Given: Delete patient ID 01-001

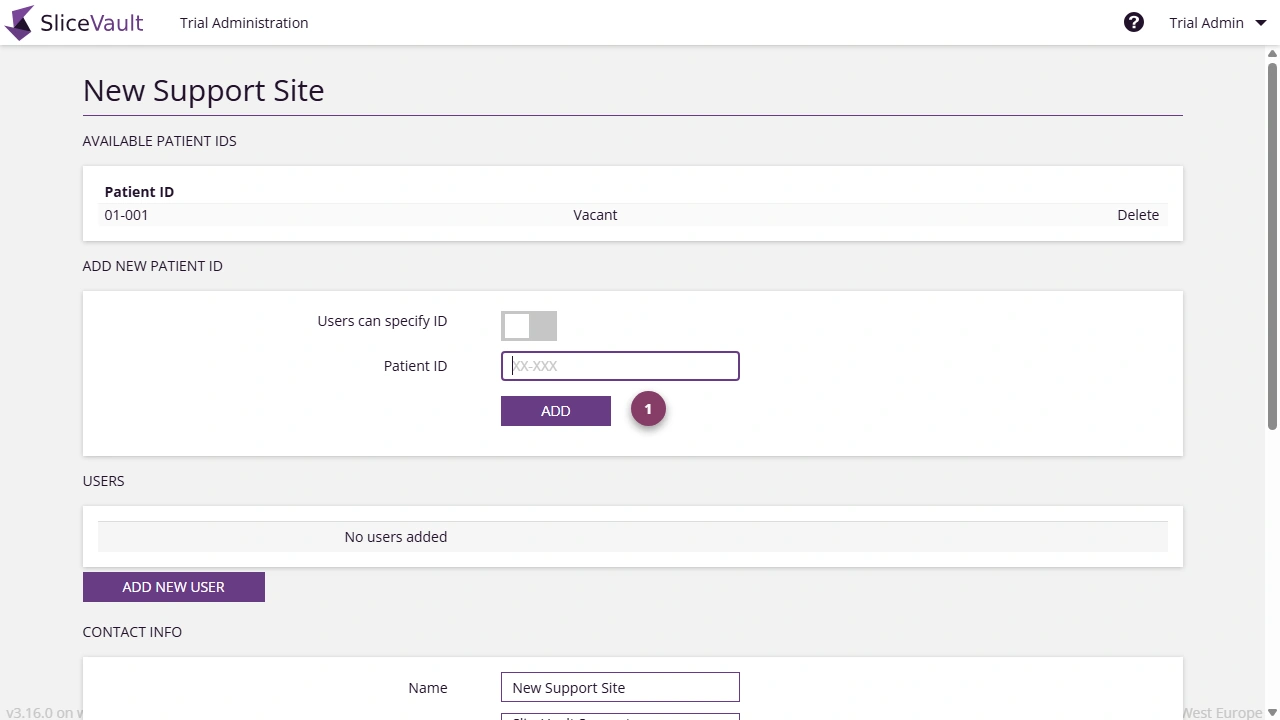Looking at the screenshot, I should [x=1138, y=214].
